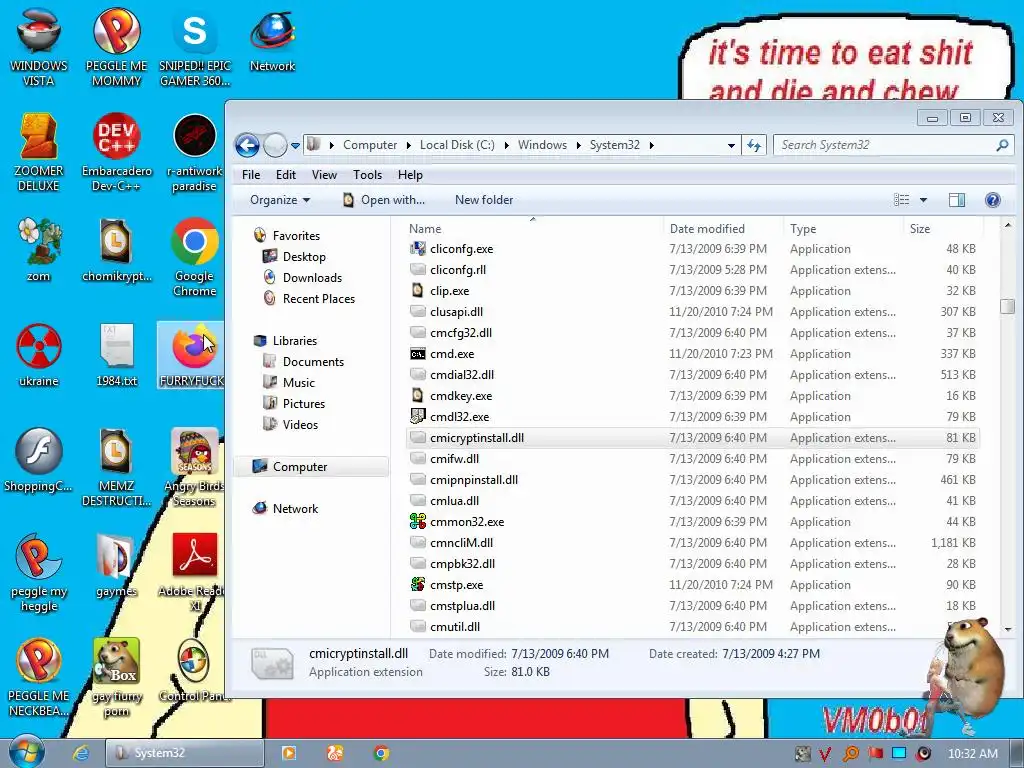The image size is (1024, 768).
Task: Sort by Date modified column header
Action: click(x=724, y=229)
